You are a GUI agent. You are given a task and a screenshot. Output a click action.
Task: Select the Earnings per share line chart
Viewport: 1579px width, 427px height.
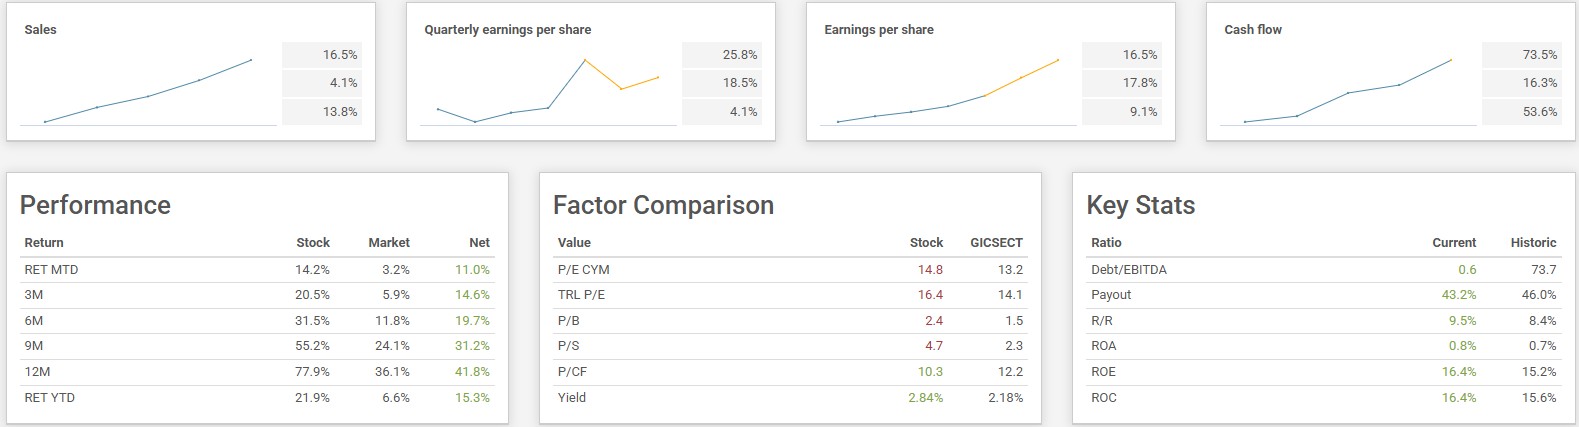948,93
